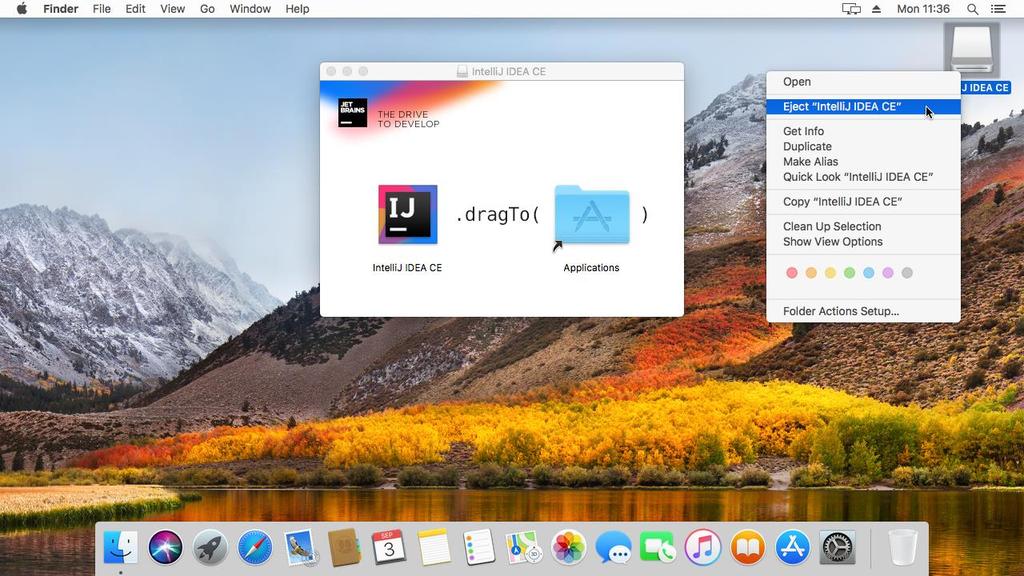This screenshot has height=576, width=1024.
Task: Apply the yellow tag color
Action: click(x=830, y=273)
